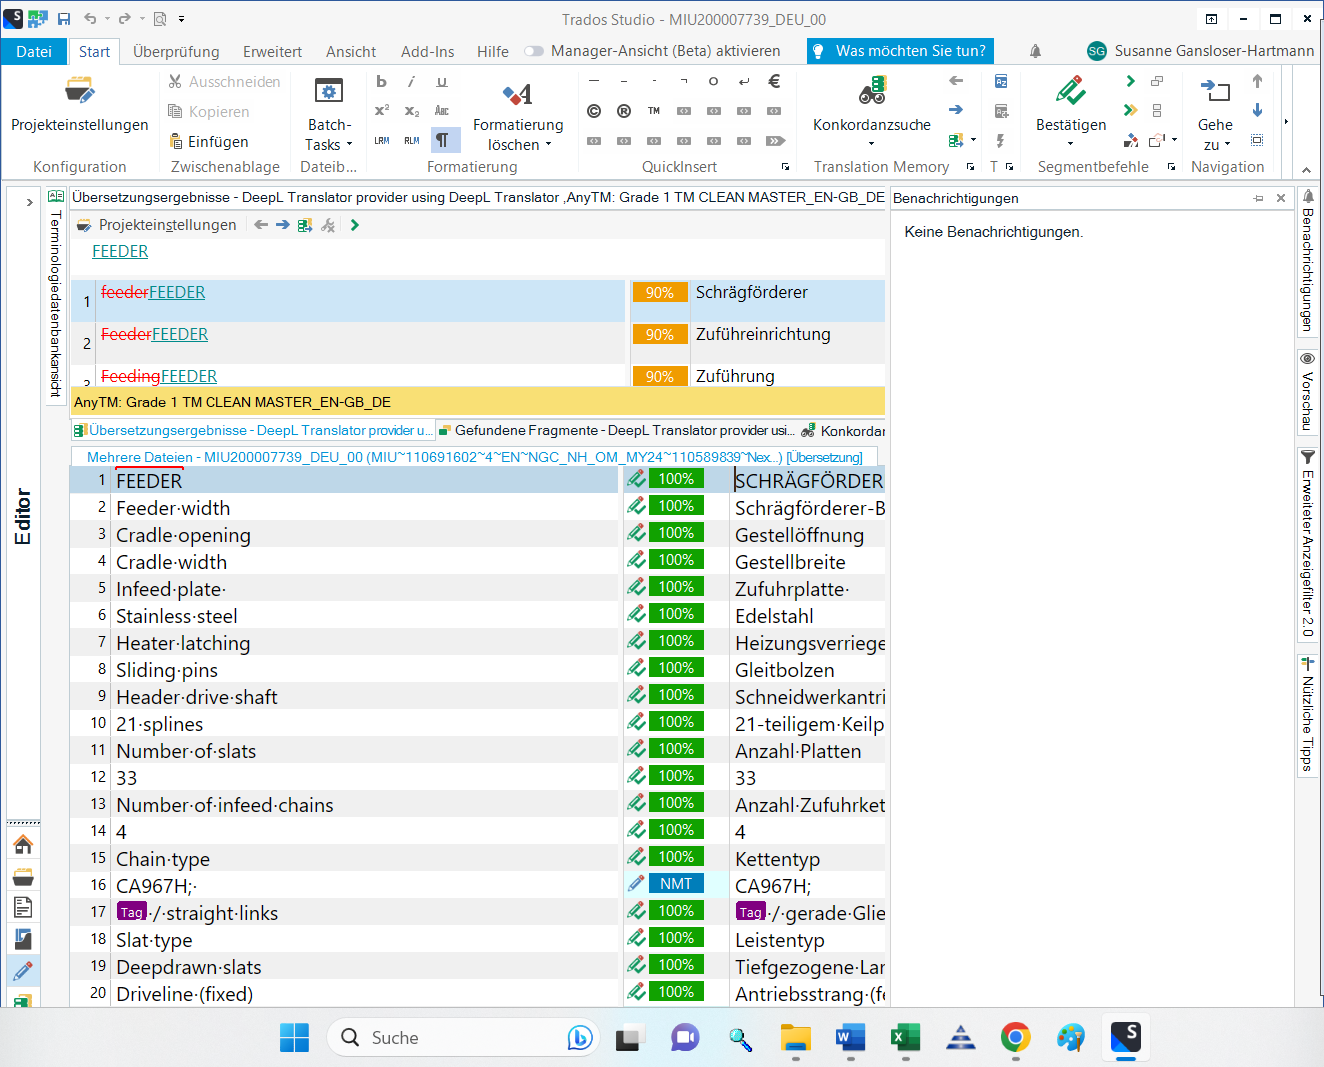This screenshot has width=1324, height=1067.
Task: Open the notifications bell icon
Action: (x=1035, y=51)
